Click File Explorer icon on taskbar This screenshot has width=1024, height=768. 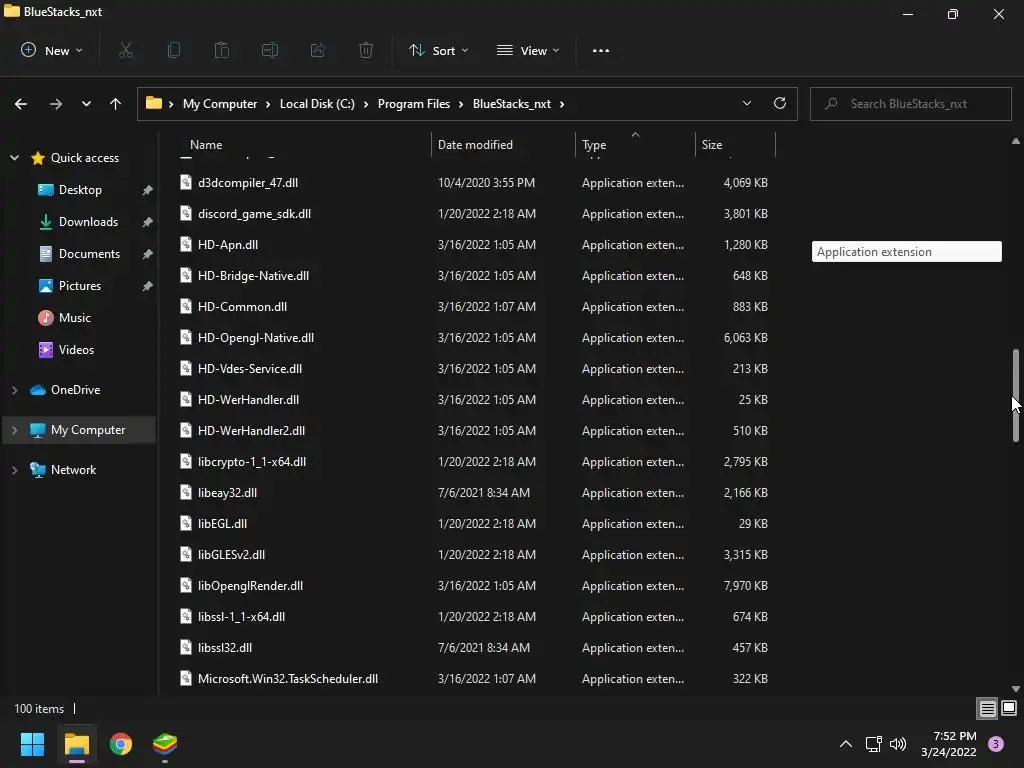[76, 744]
